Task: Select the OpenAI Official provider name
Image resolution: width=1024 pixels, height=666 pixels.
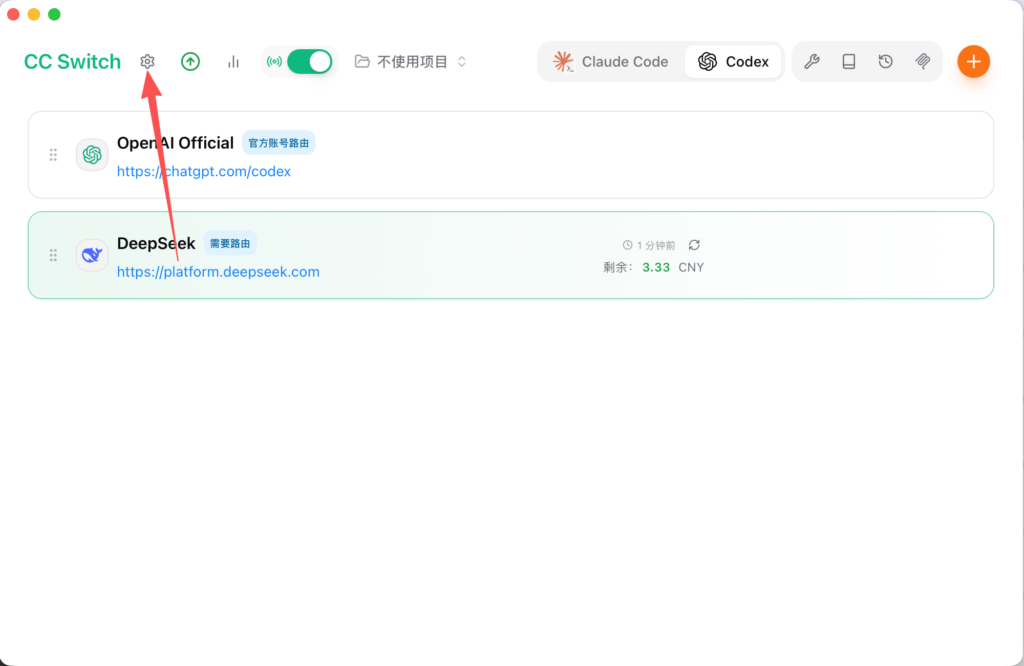Action: 175,143
